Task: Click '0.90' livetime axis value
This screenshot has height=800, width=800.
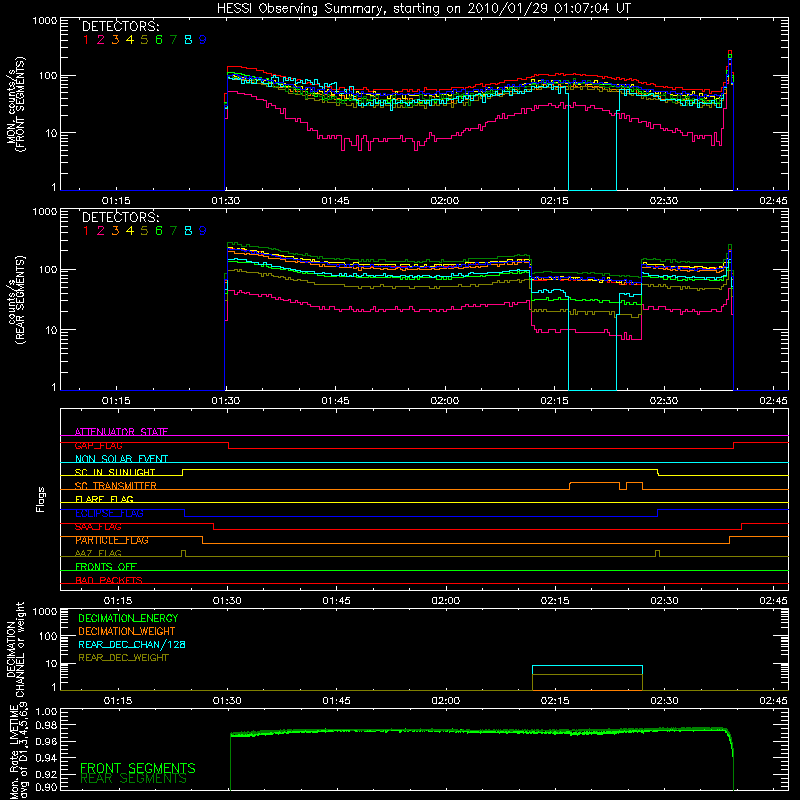Action: (46, 787)
